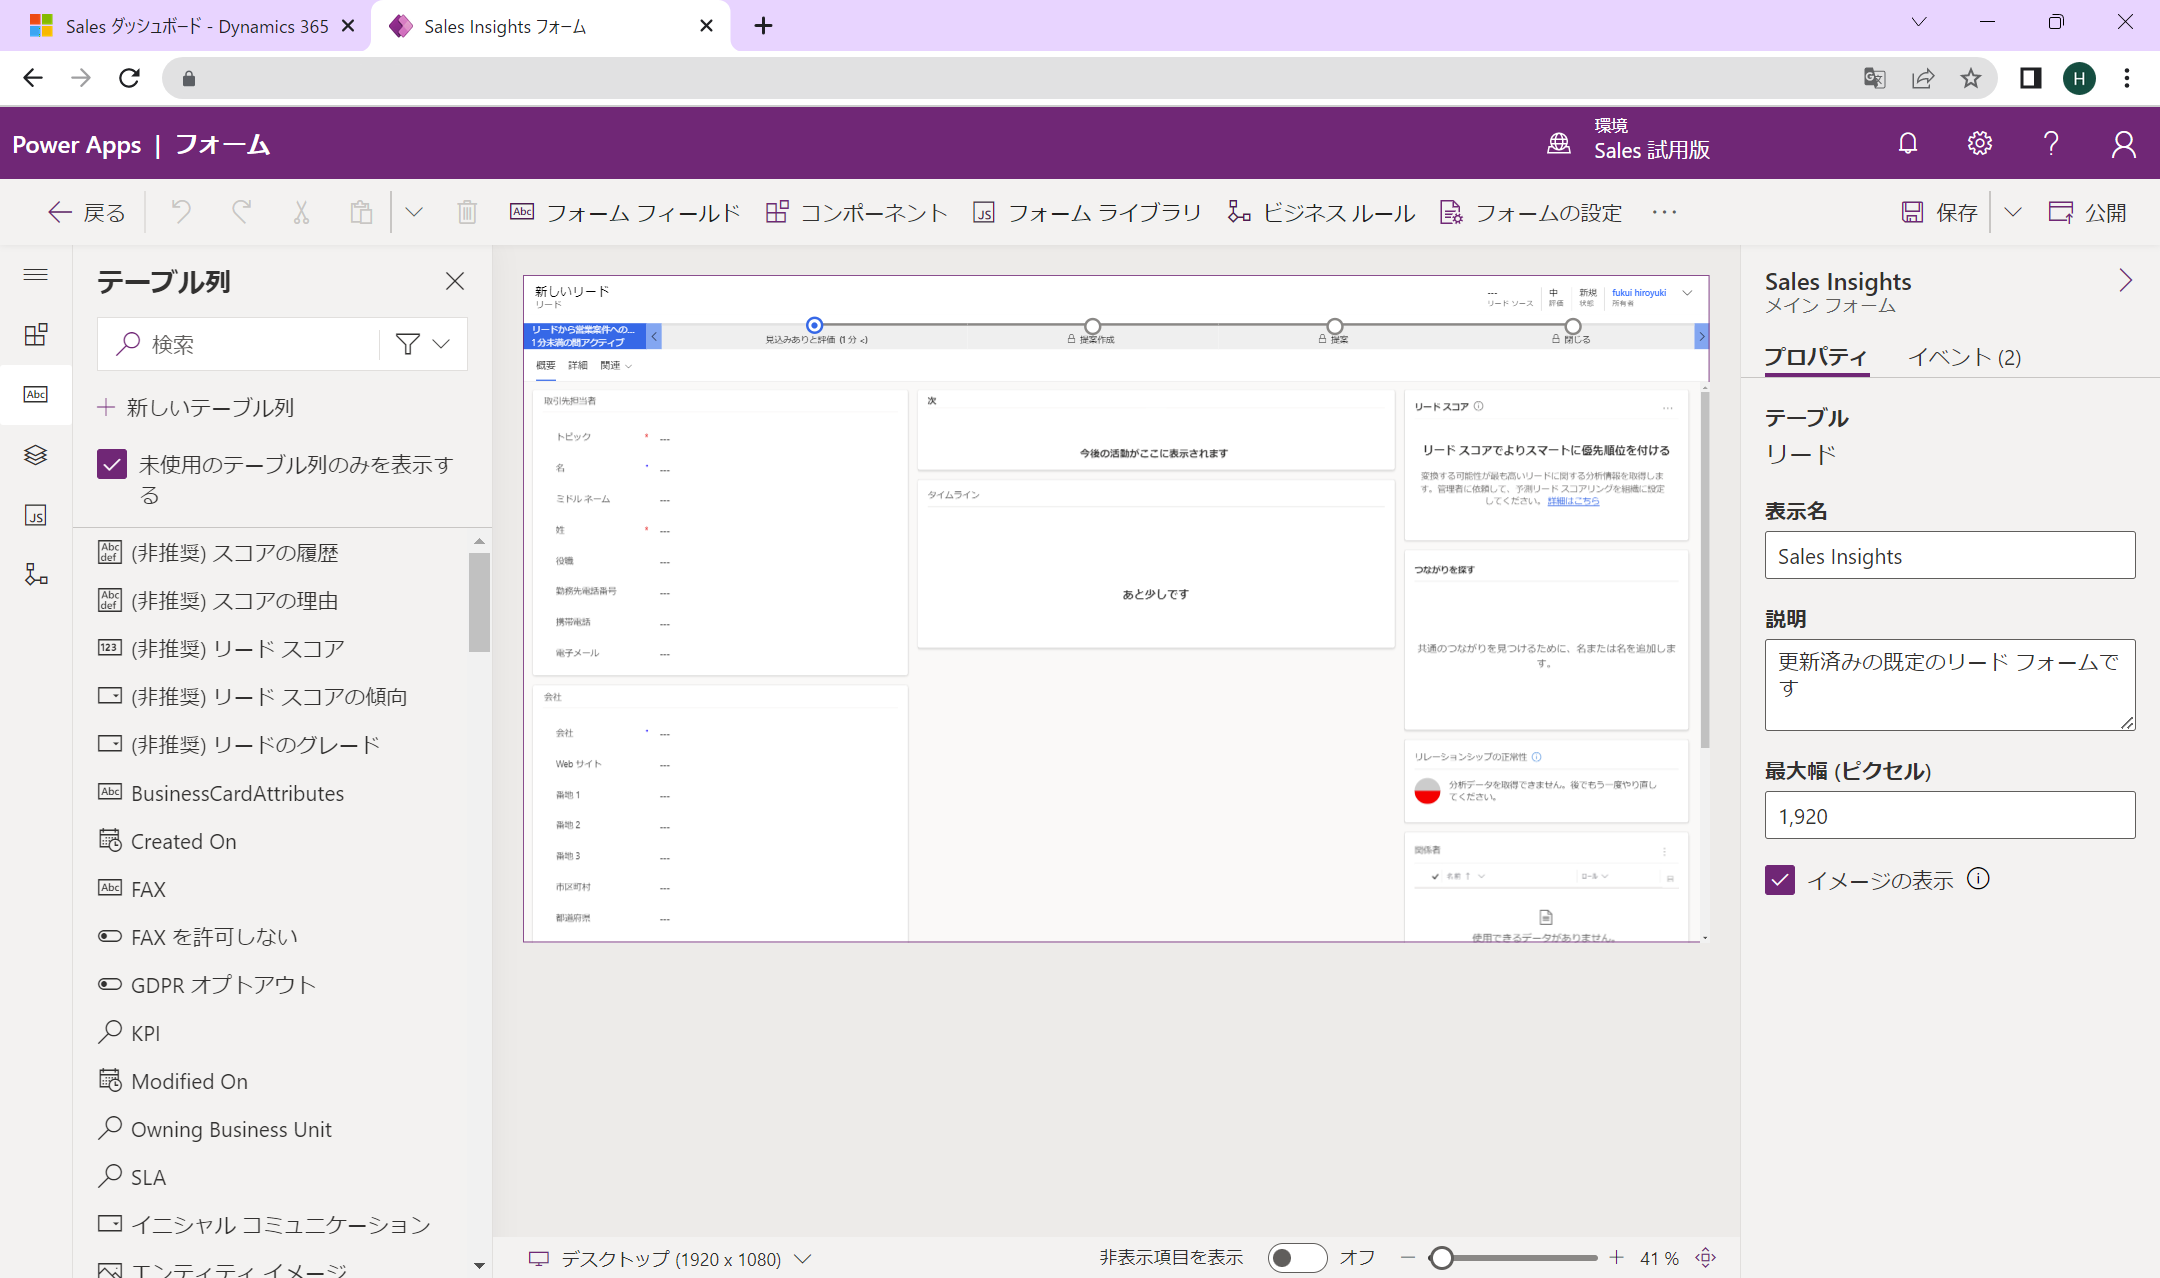Click the zoom slider handle
Image resolution: width=2160 pixels, height=1278 pixels.
1441,1258
